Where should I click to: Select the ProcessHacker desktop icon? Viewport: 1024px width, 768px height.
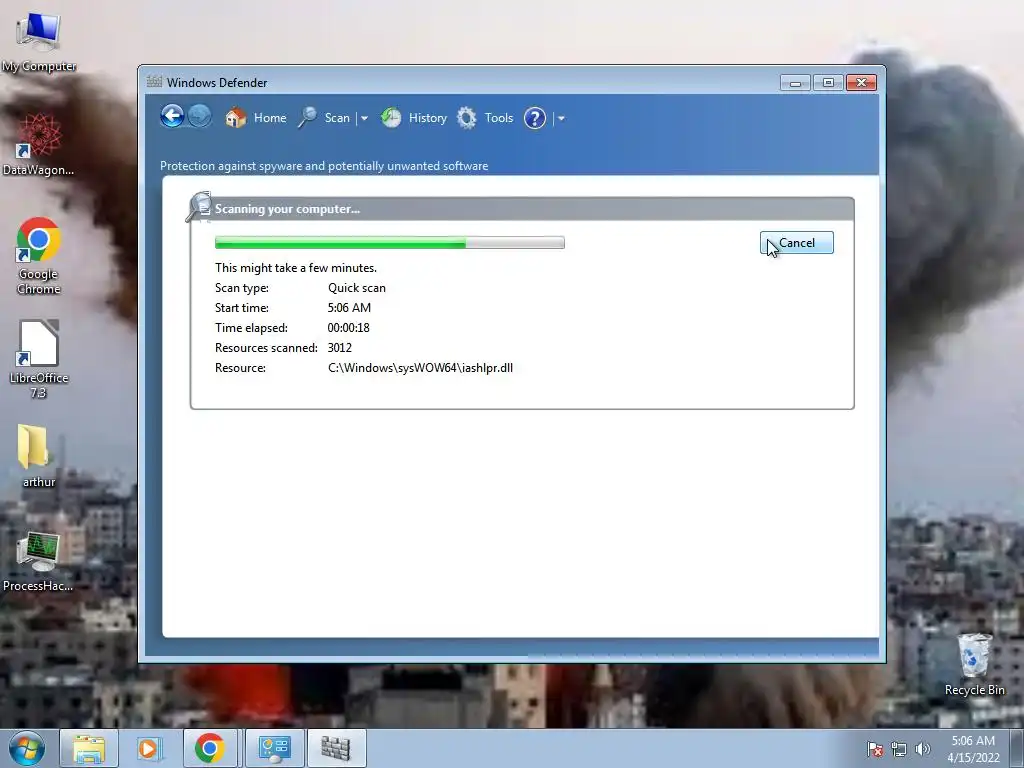38,561
